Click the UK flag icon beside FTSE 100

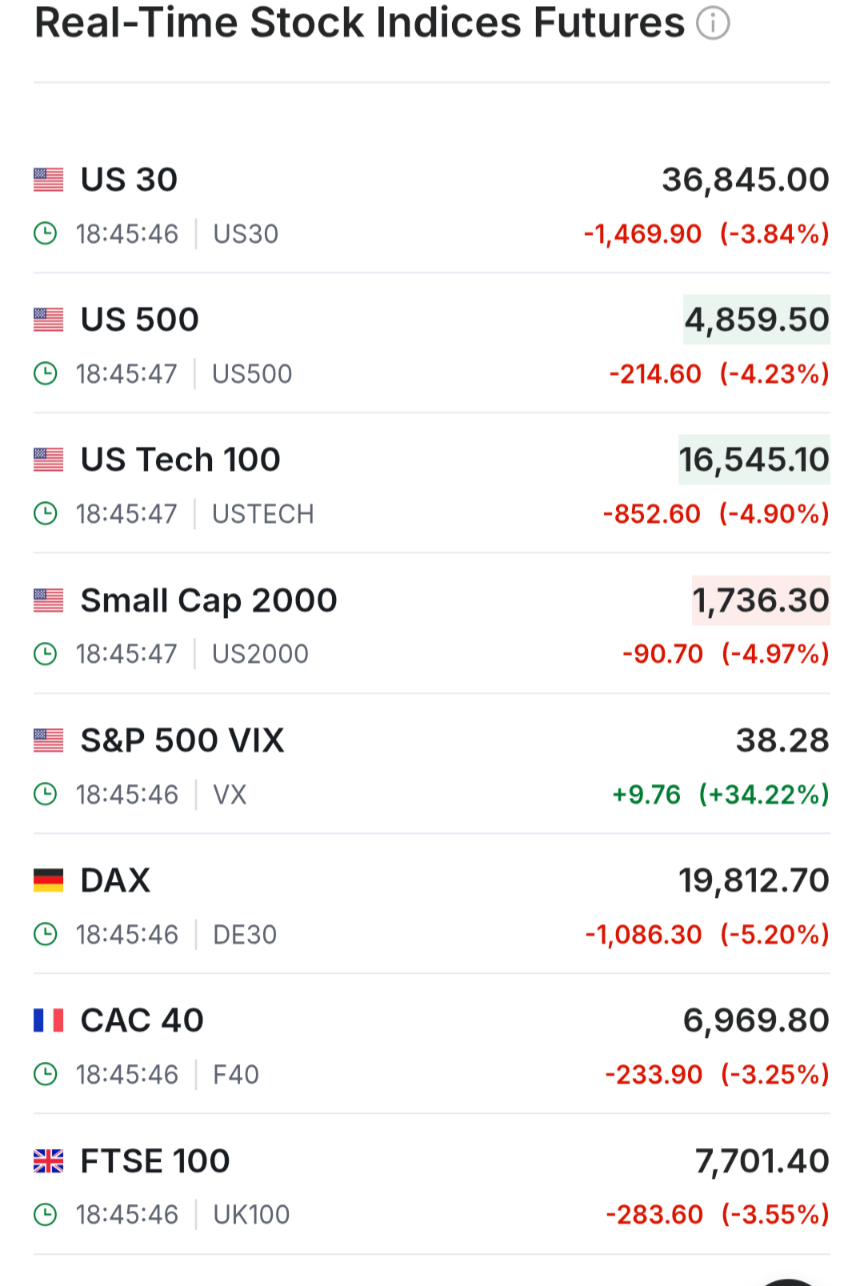click(48, 1161)
